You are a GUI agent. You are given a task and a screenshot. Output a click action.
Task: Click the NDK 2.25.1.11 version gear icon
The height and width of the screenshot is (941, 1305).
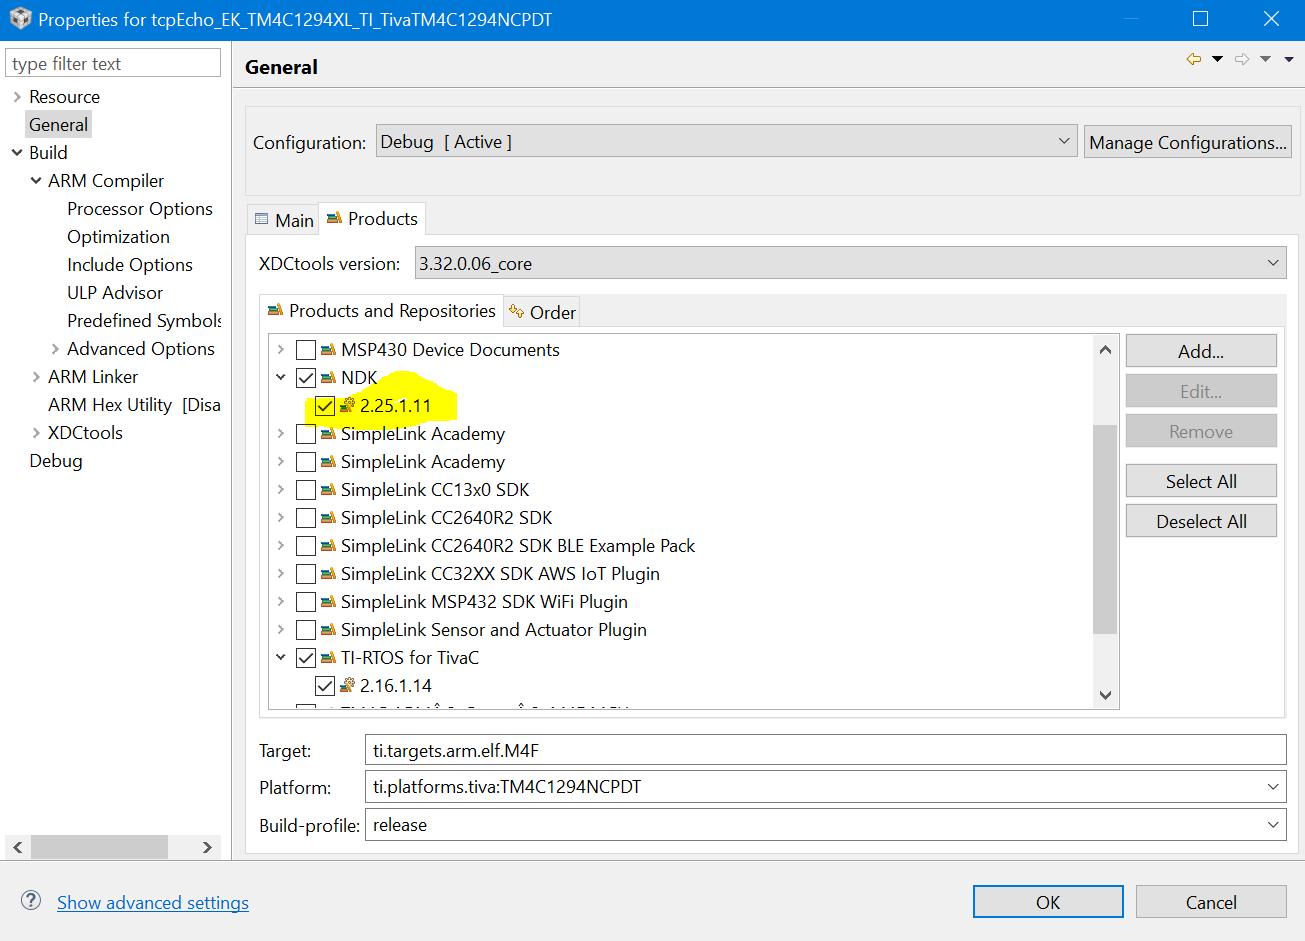coord(347,406)
